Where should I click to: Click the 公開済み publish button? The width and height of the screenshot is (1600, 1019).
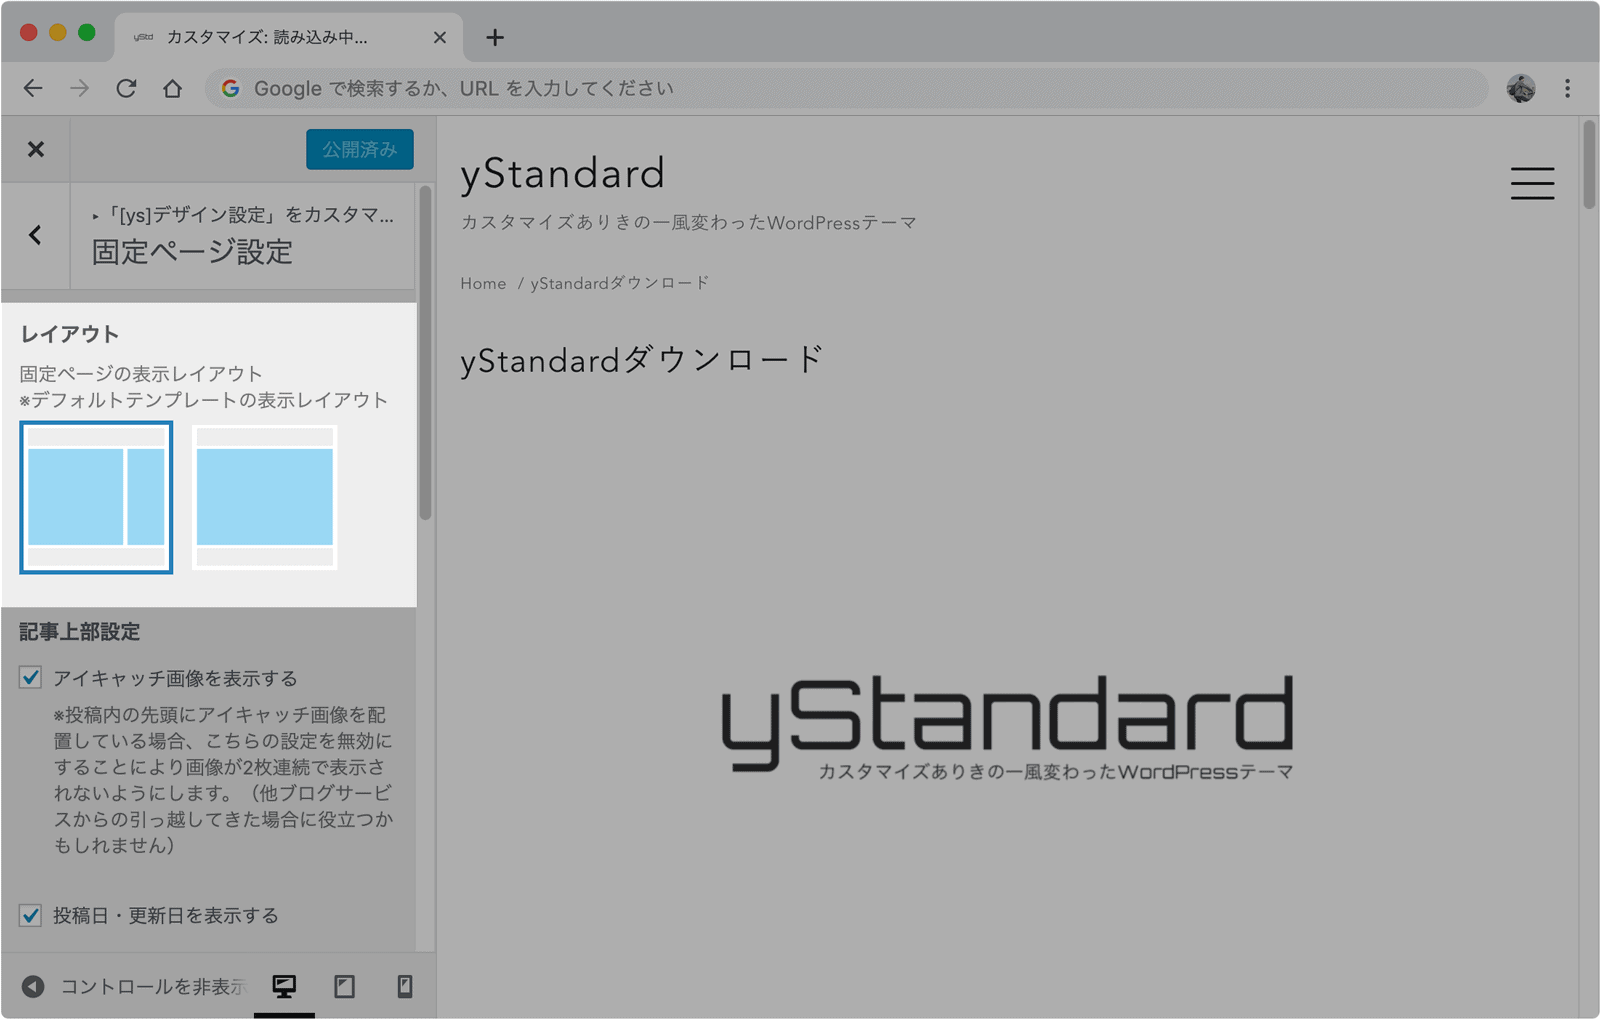[359, 149]
